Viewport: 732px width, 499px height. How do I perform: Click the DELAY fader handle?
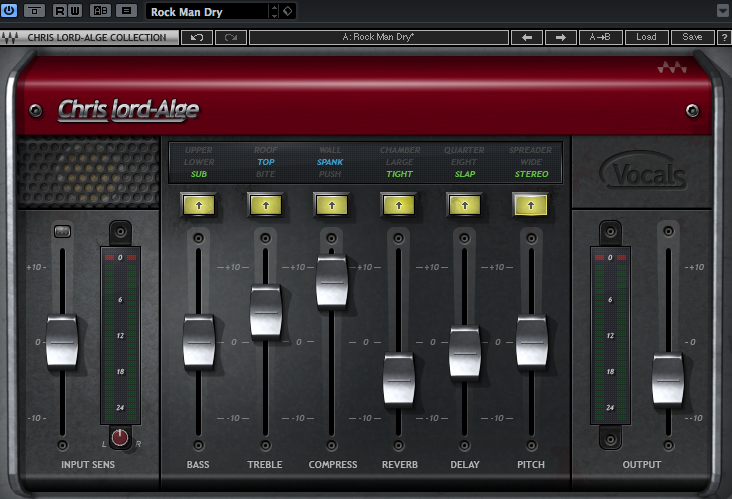click(465, 352)
